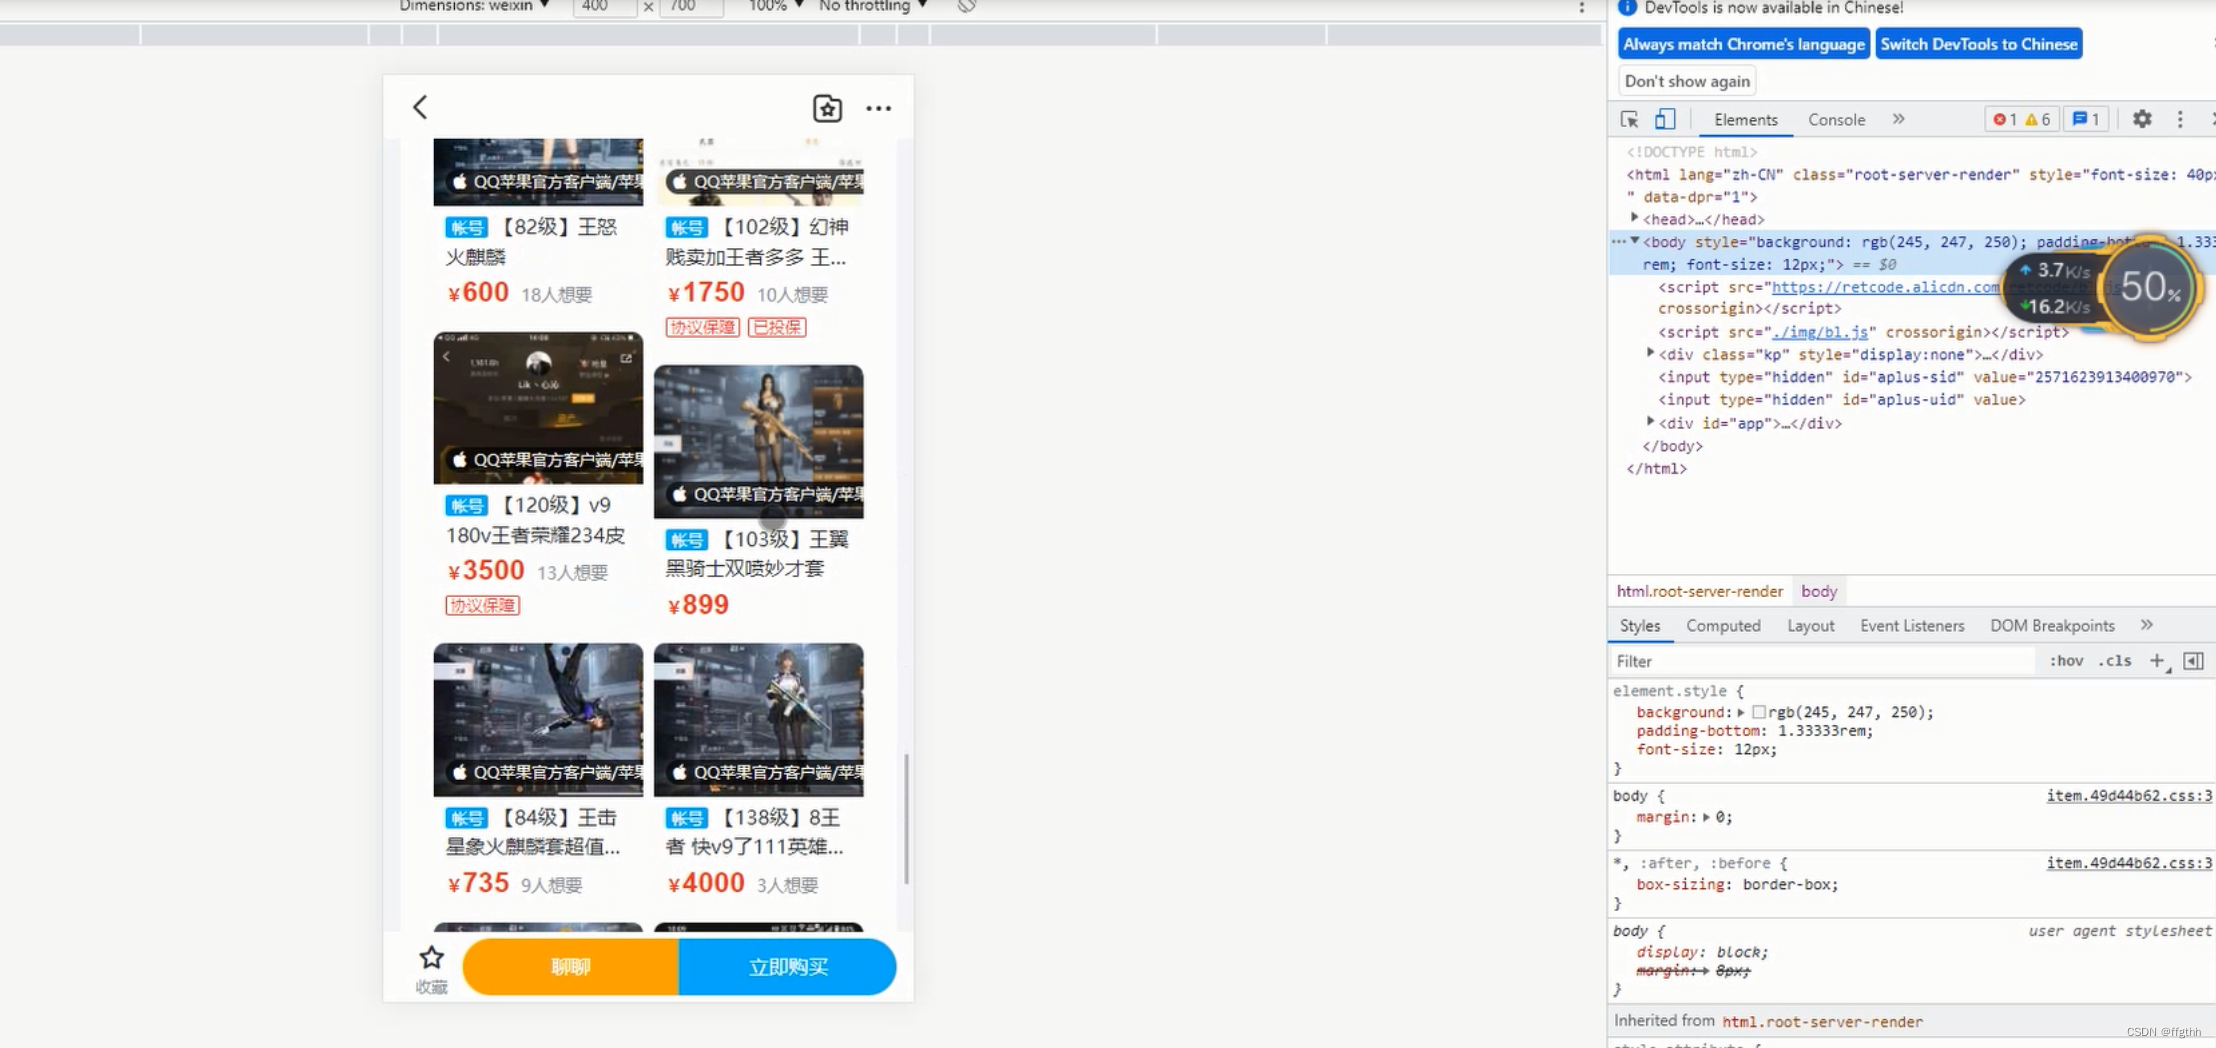Image resolution: width=2216 pixels, height=1048 pixels.
Task: Switch to the Console tab
Action: click(x=1836, y=120)
